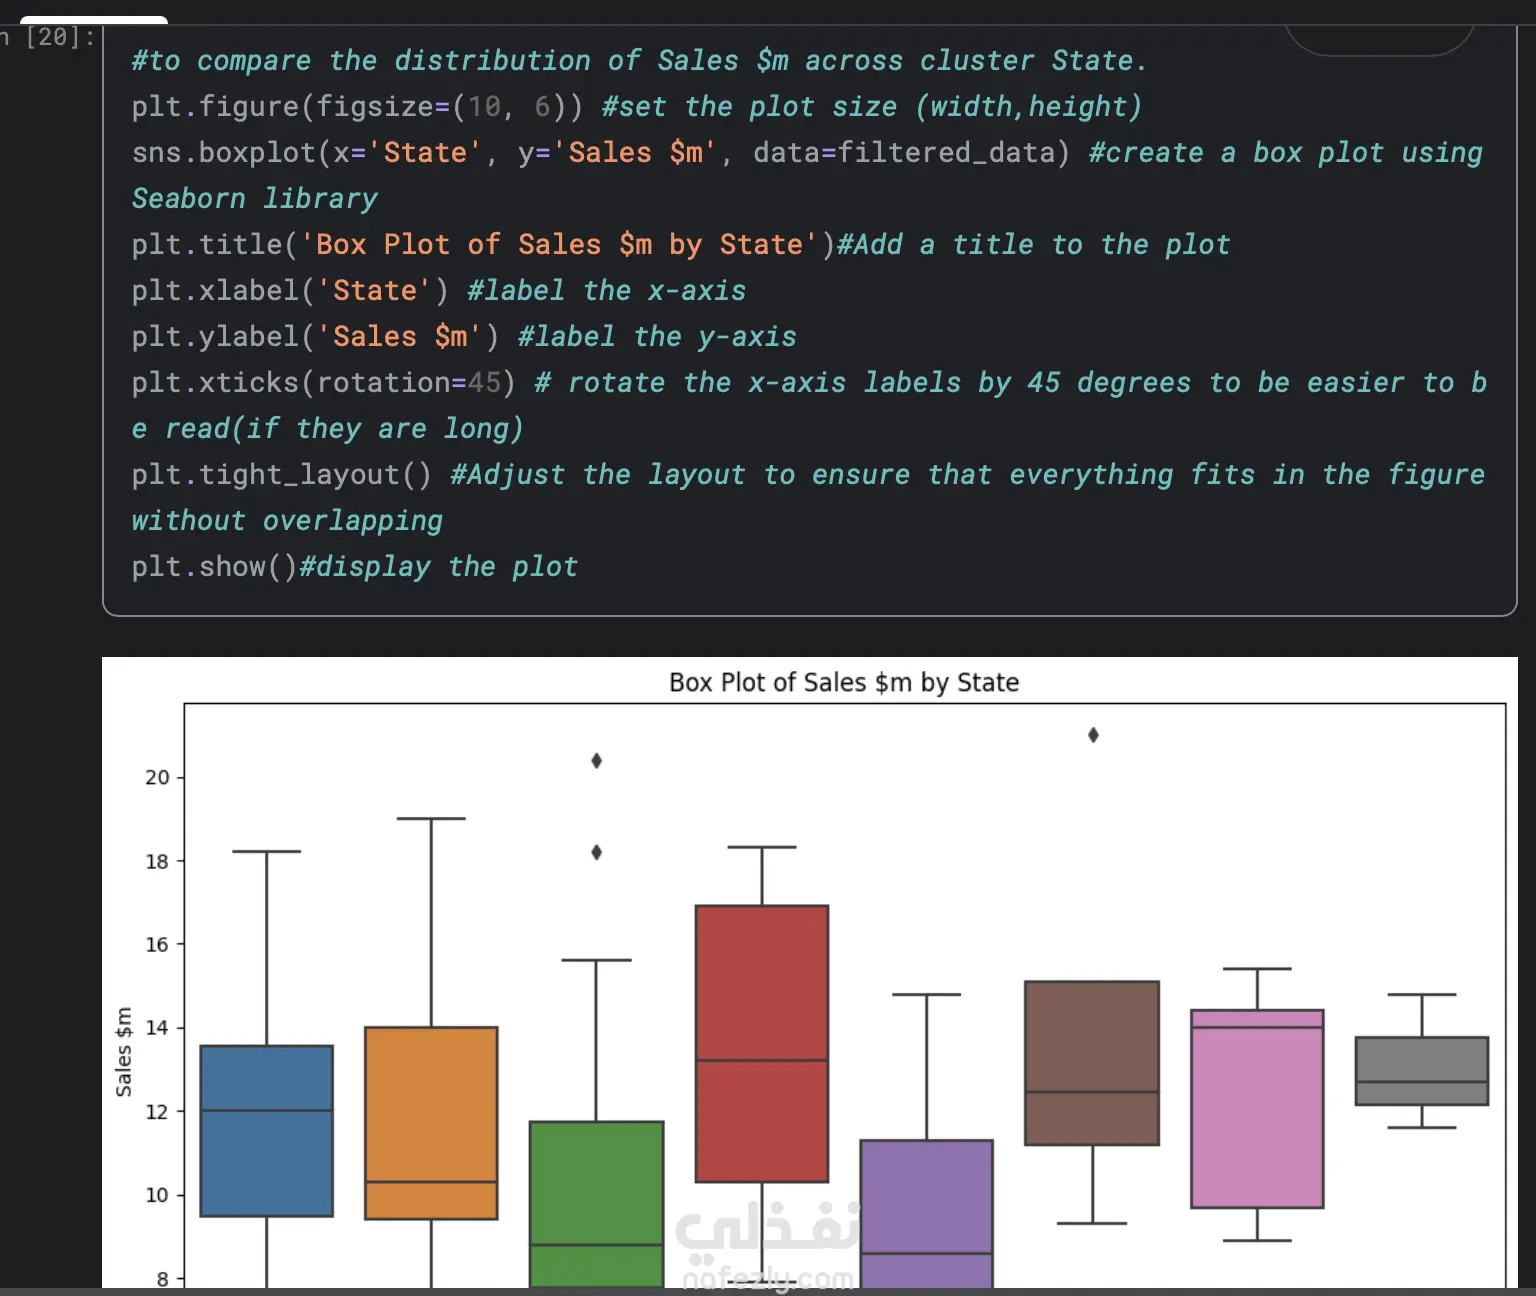Image resolution: width=1536 pixels, height=1296 pixels.
Task: Click the plt.xticks(rotation=45) code line
Action: [x=323, y=383]
